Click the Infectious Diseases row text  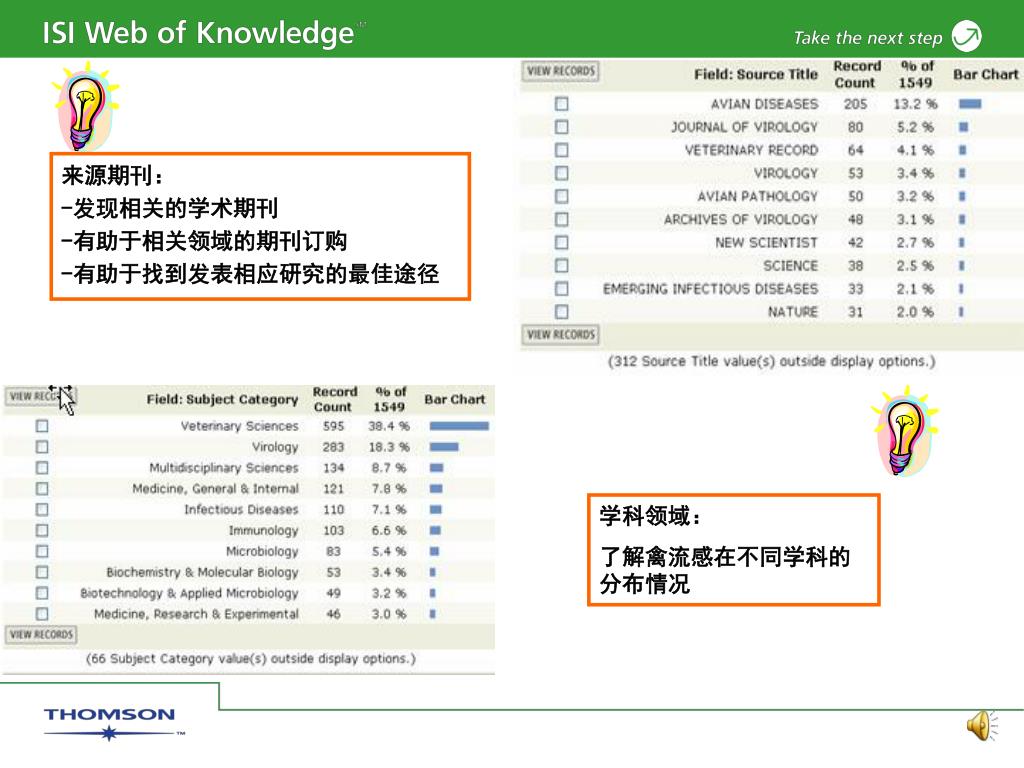(241, 509)
